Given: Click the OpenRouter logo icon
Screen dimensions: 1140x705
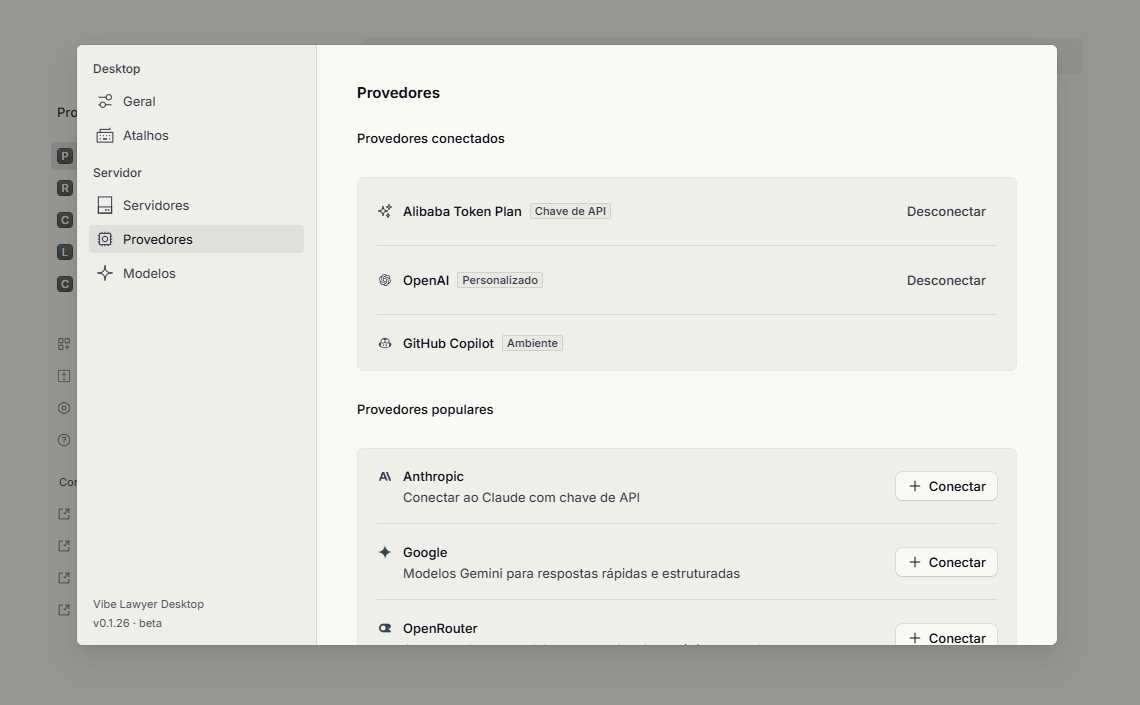Looking at the screenshot, I should coord(385,629).
